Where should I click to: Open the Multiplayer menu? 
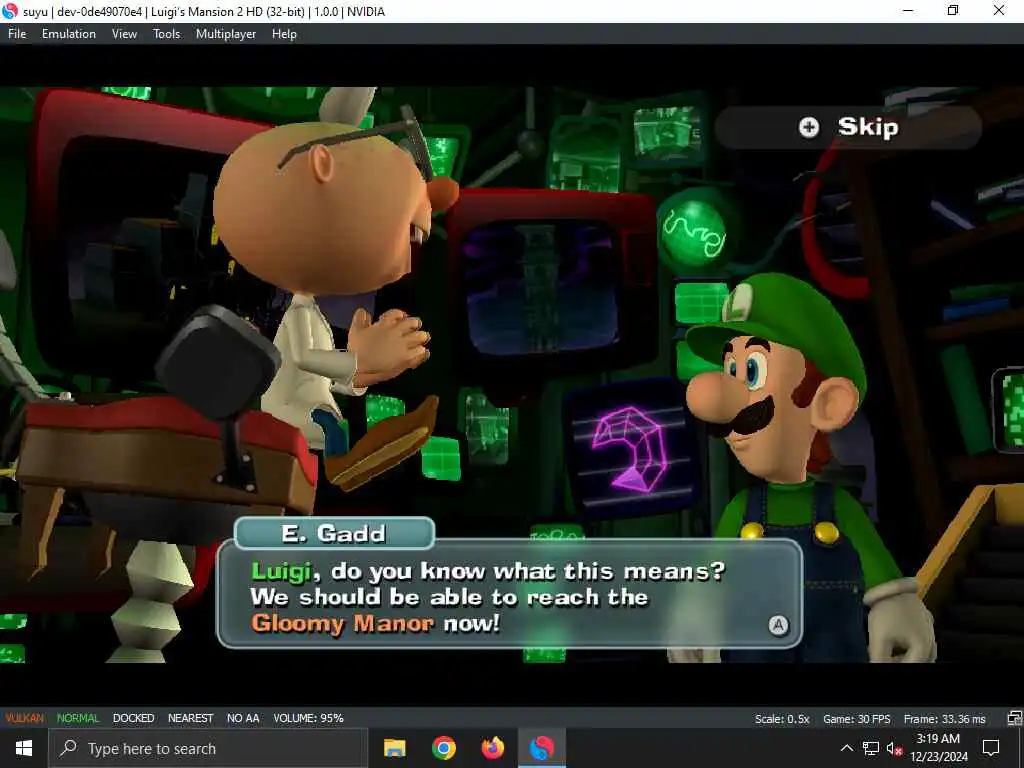[226, 34]
